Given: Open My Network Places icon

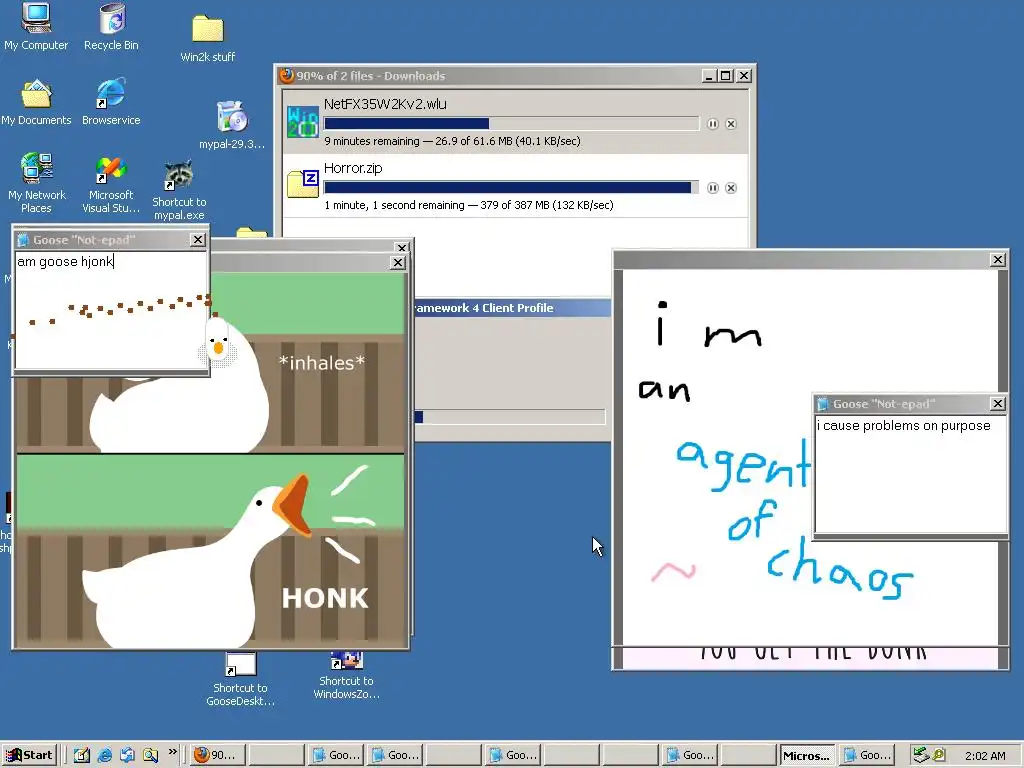Looking at the screenshot, I should tap(37, 182).
